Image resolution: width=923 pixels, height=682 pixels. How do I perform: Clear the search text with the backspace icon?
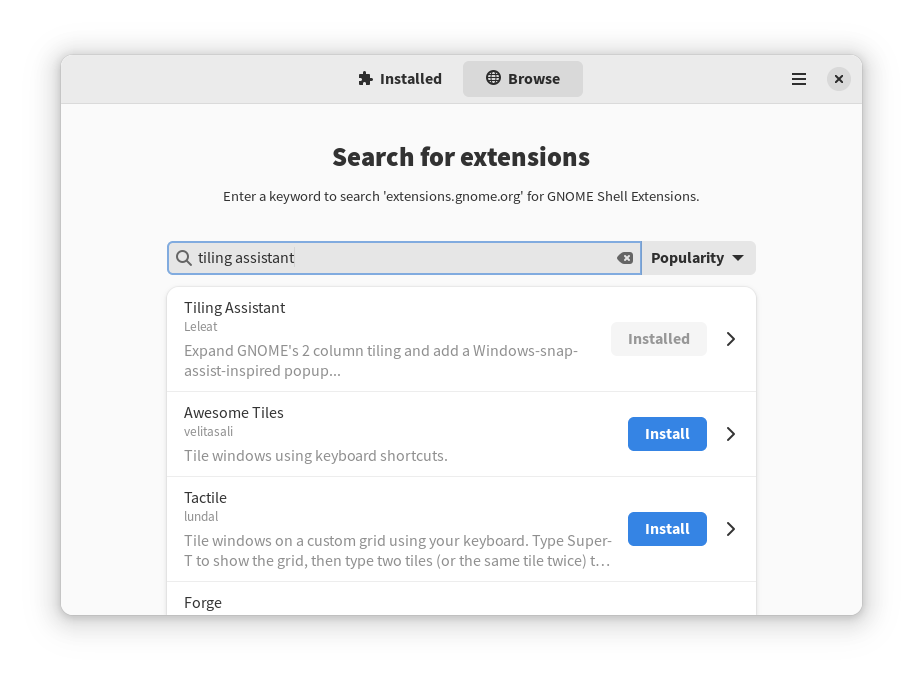(x=625, y=258)
